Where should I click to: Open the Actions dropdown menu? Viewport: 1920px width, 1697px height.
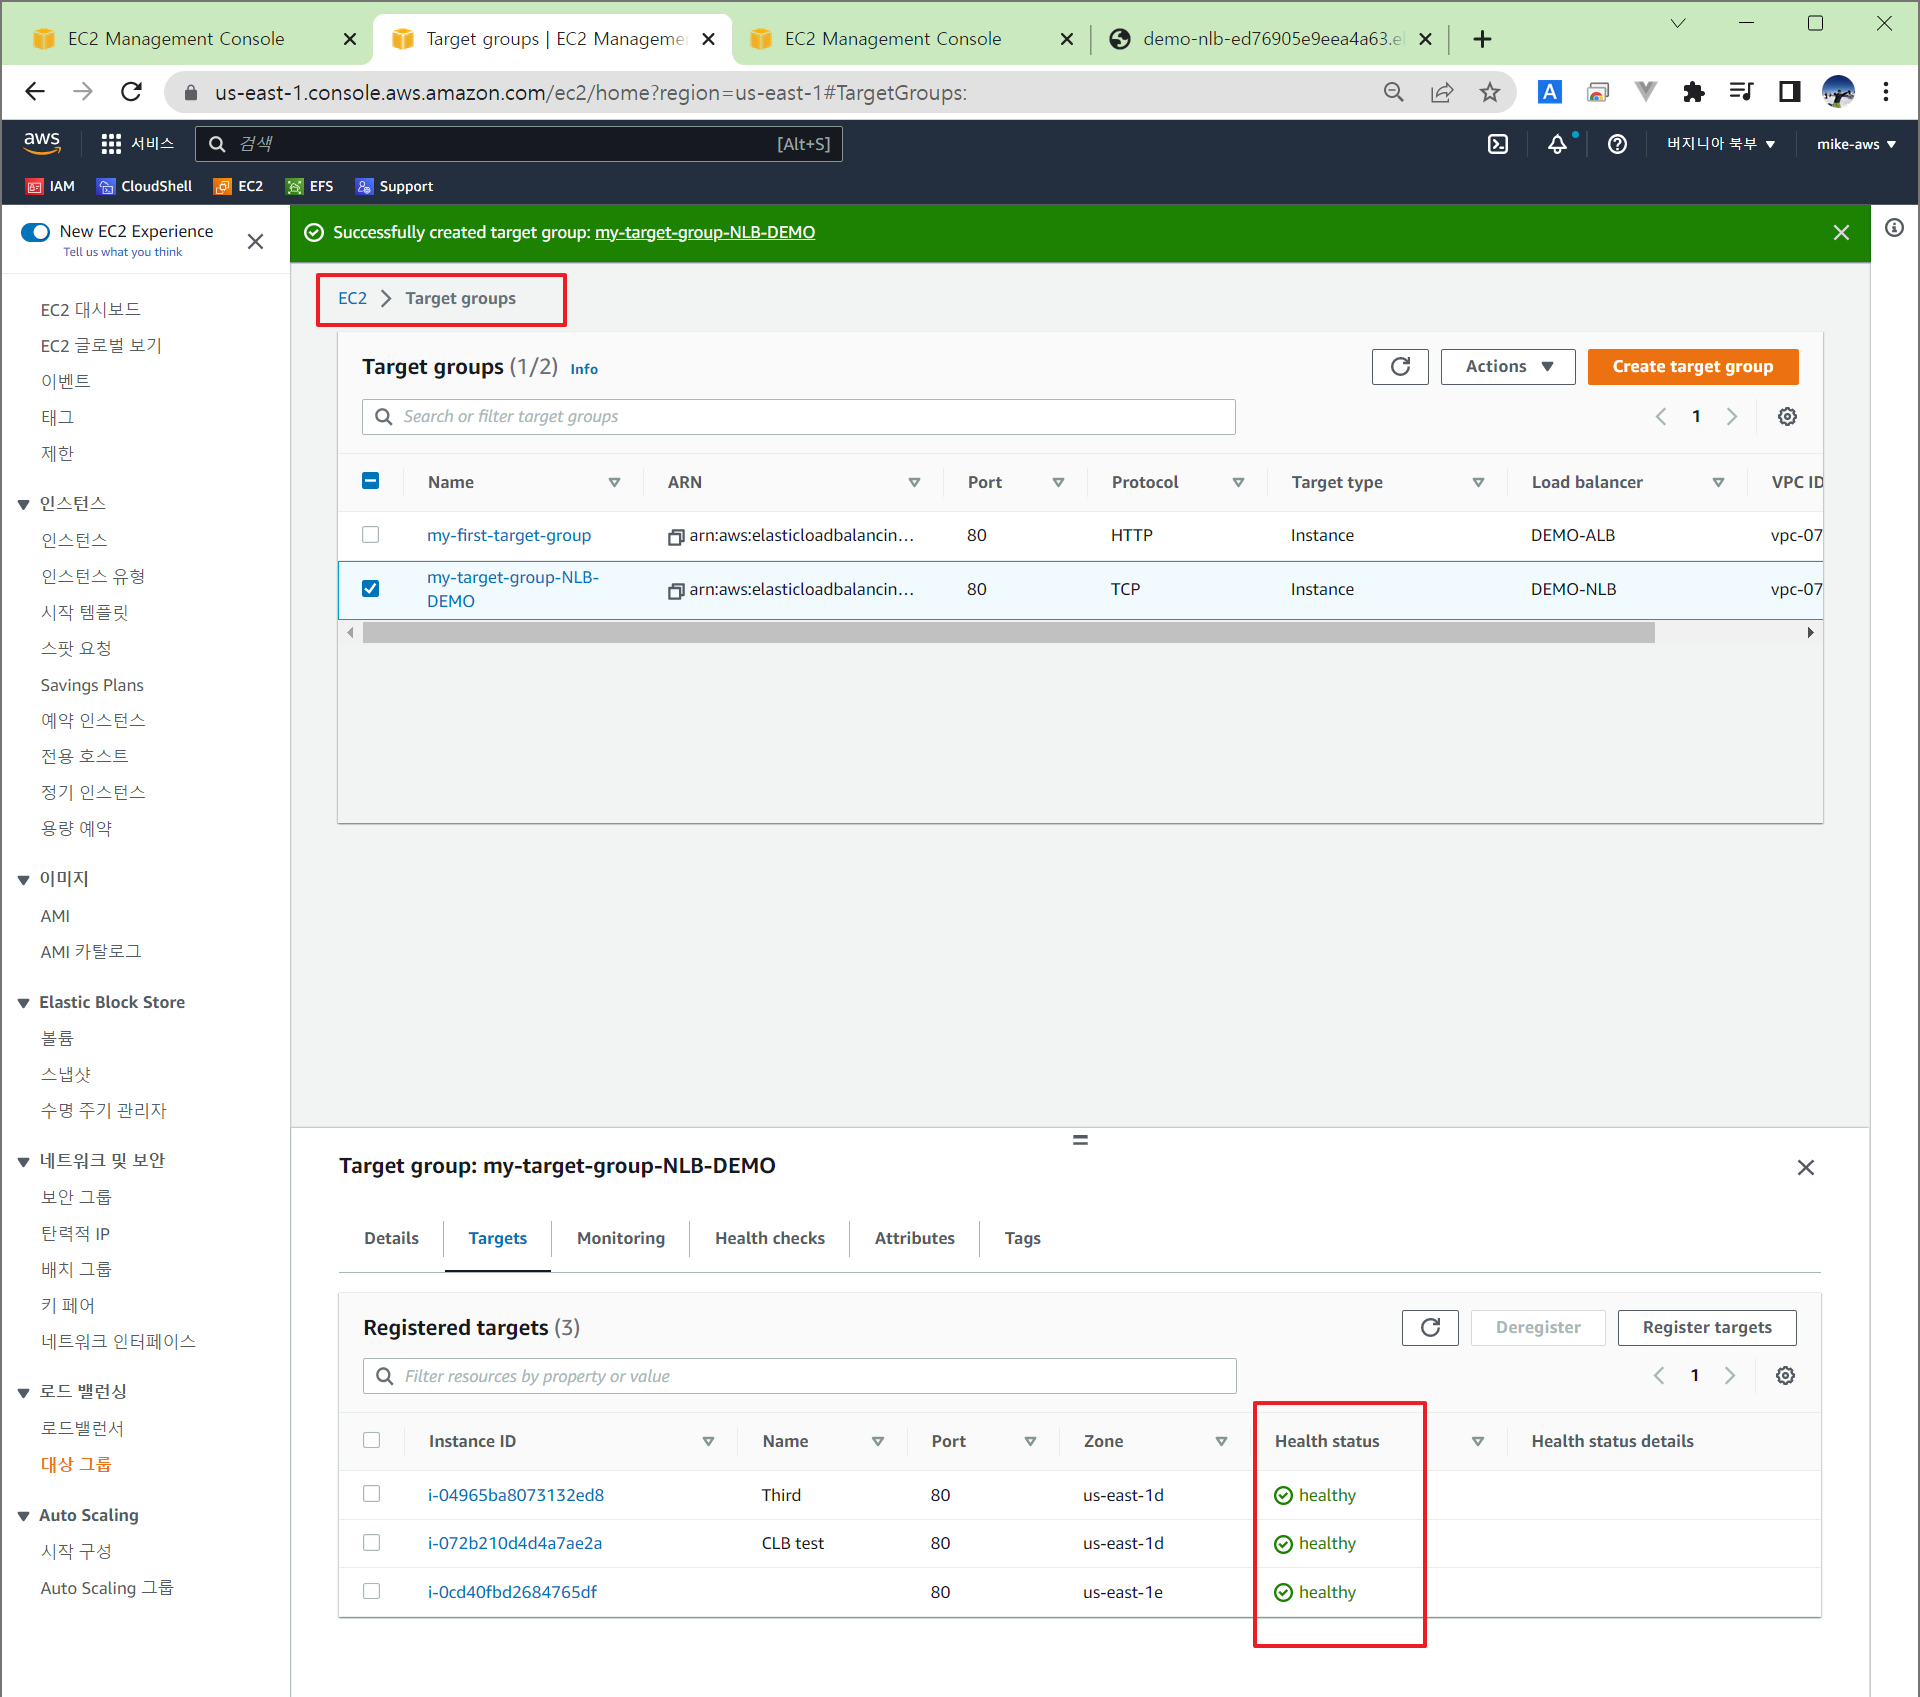coord(1507,367)
